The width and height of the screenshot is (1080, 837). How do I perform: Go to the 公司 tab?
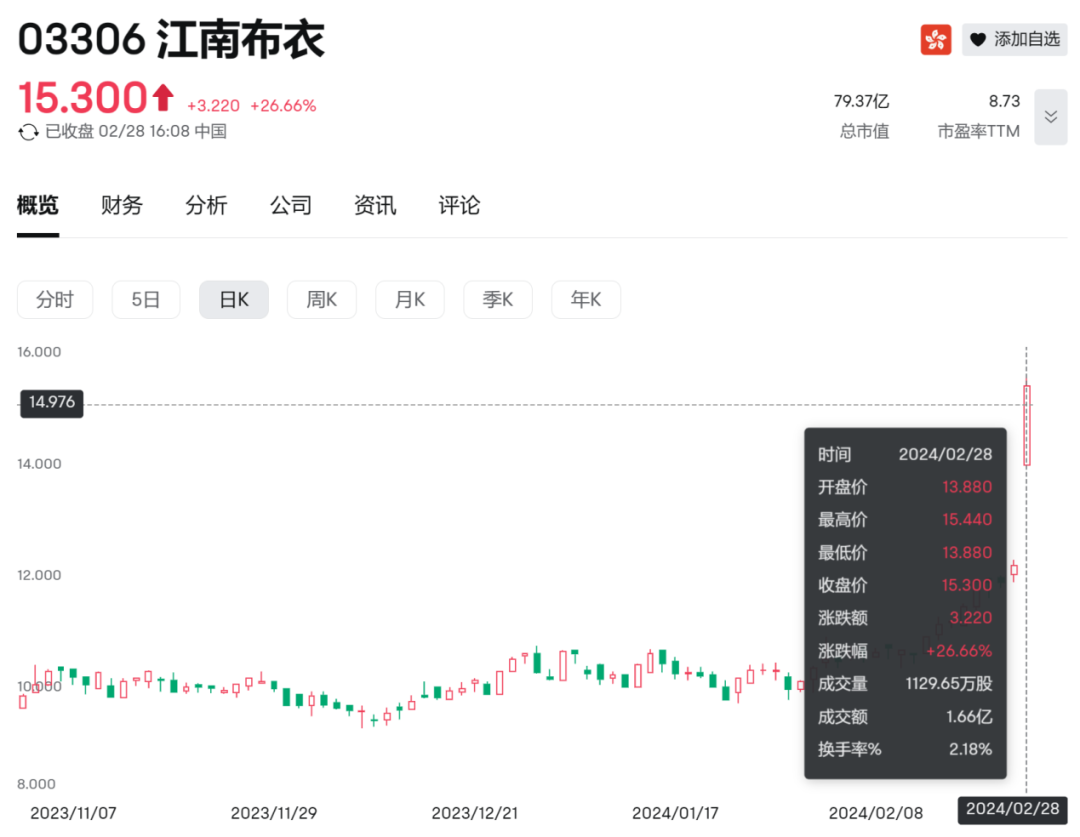pyautogui.click(x=291, y=206)
